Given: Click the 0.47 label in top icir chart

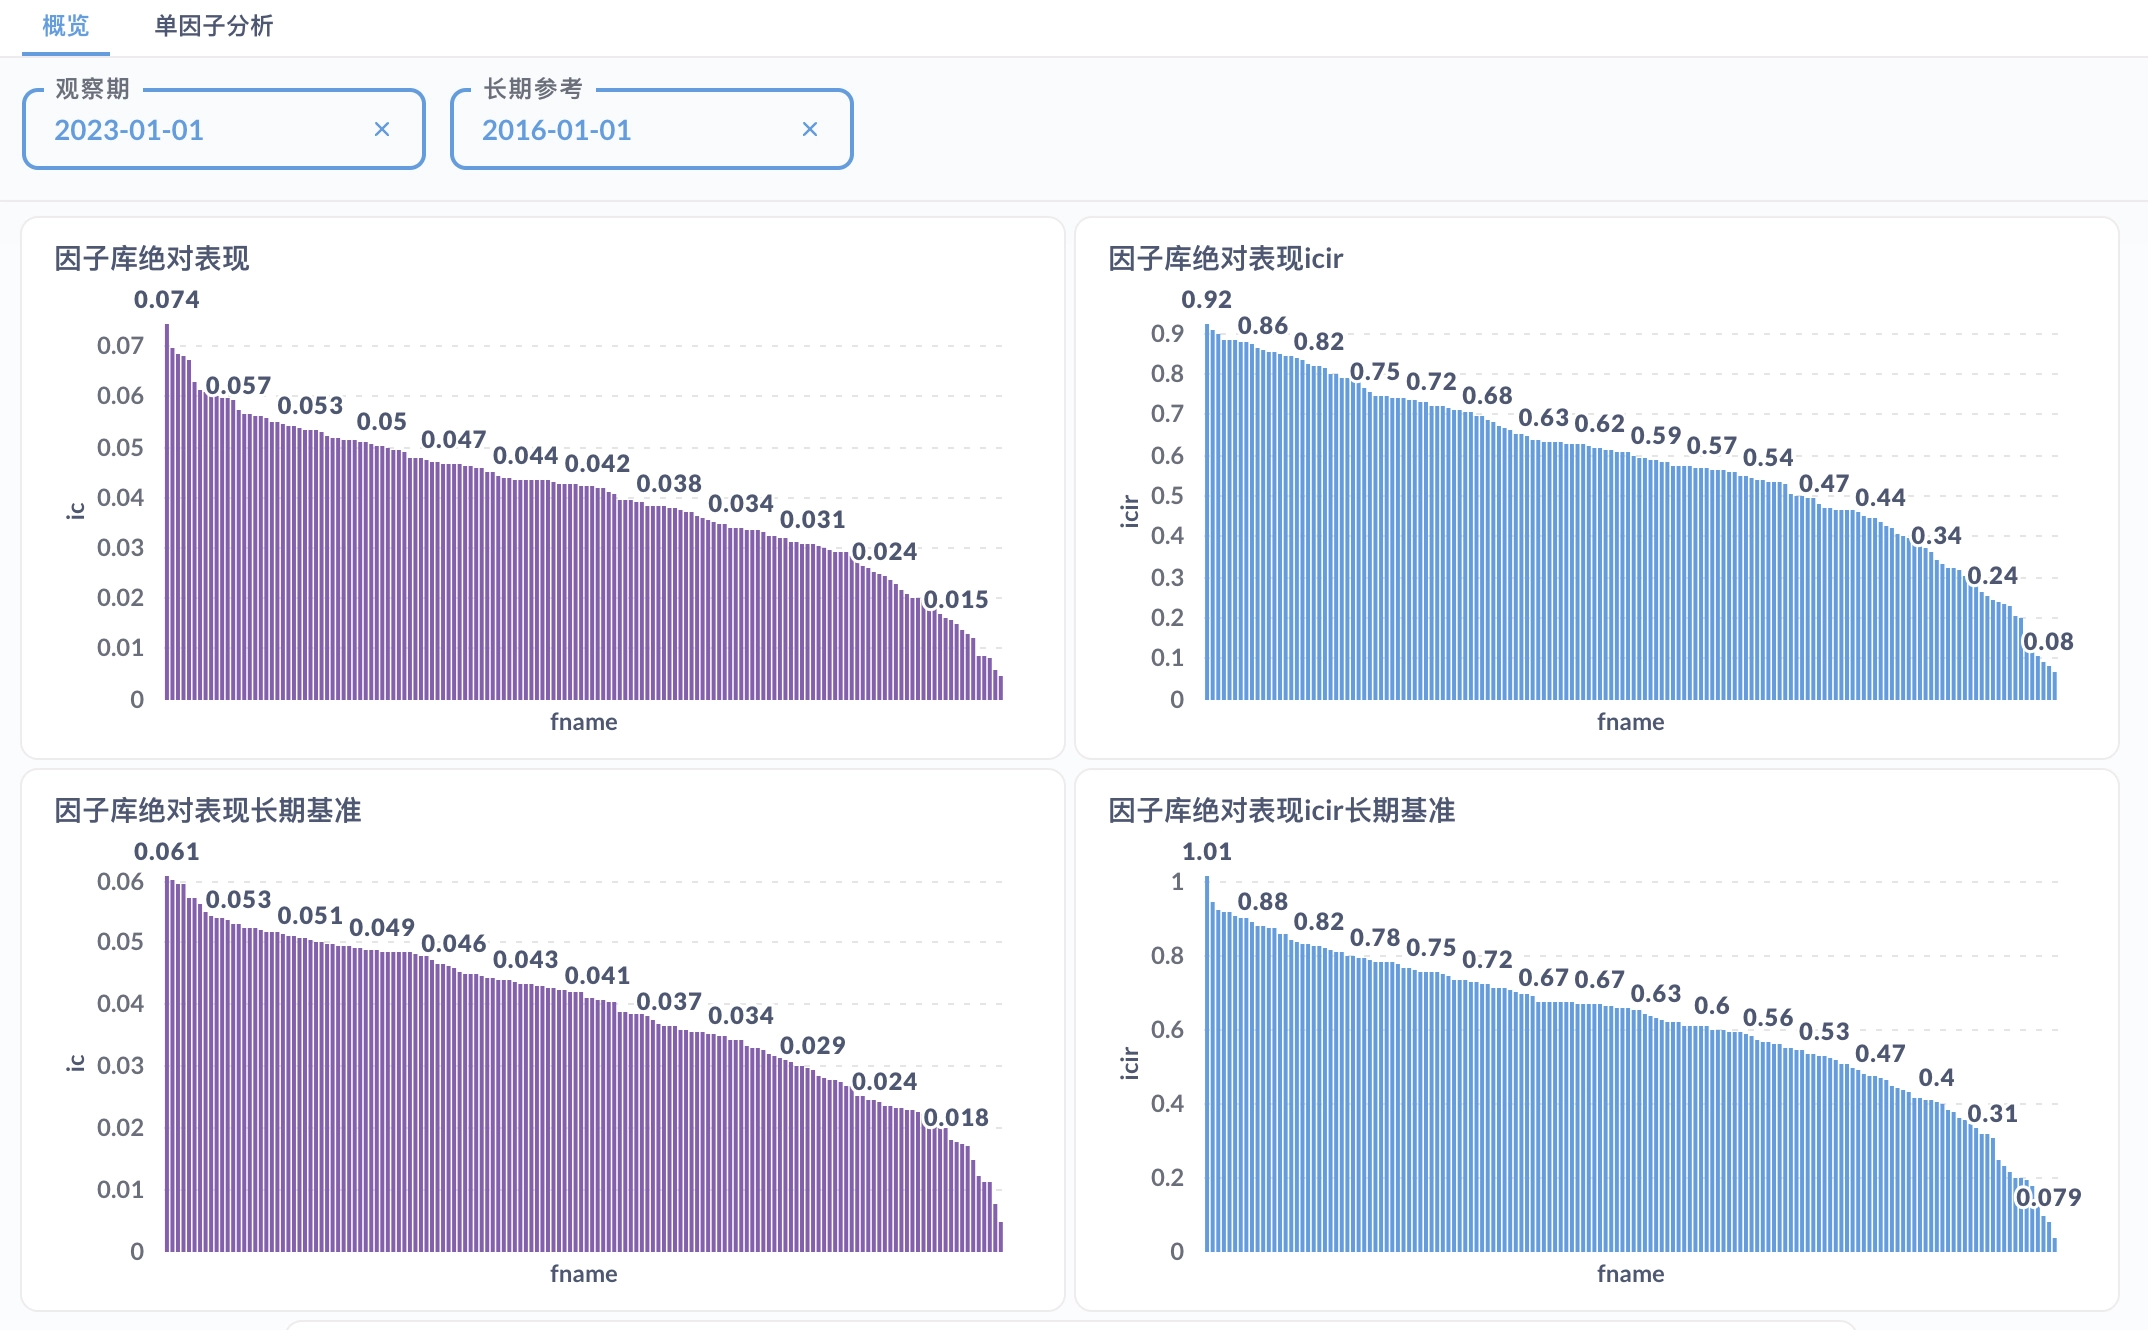Looking at the screenshot, I should tap(1823, 484).
